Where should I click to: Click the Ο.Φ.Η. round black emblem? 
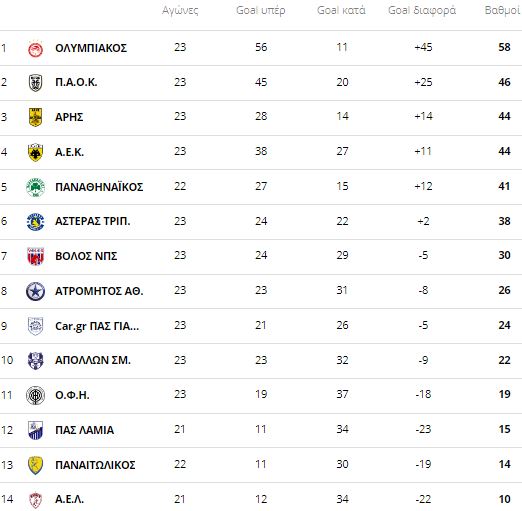coord(35,395)
